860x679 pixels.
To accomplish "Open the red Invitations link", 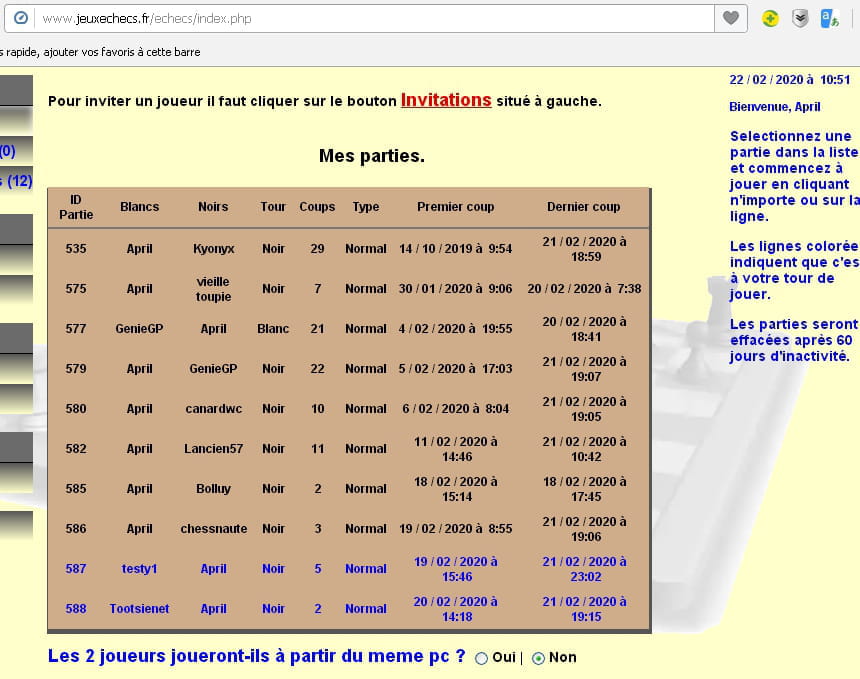I will (x=446, y=100).
